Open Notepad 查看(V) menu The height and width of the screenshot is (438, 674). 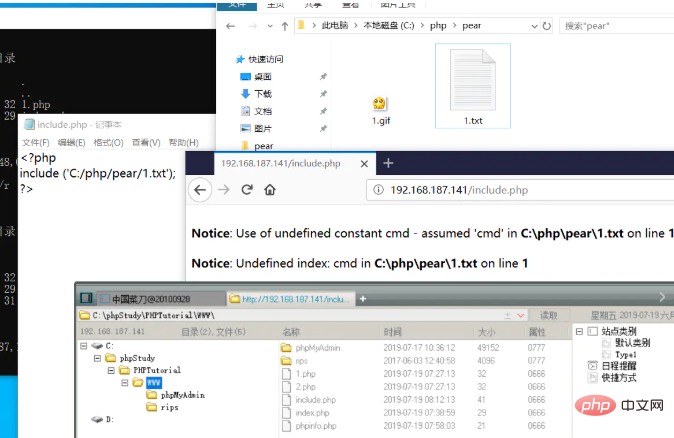[146, 143]
